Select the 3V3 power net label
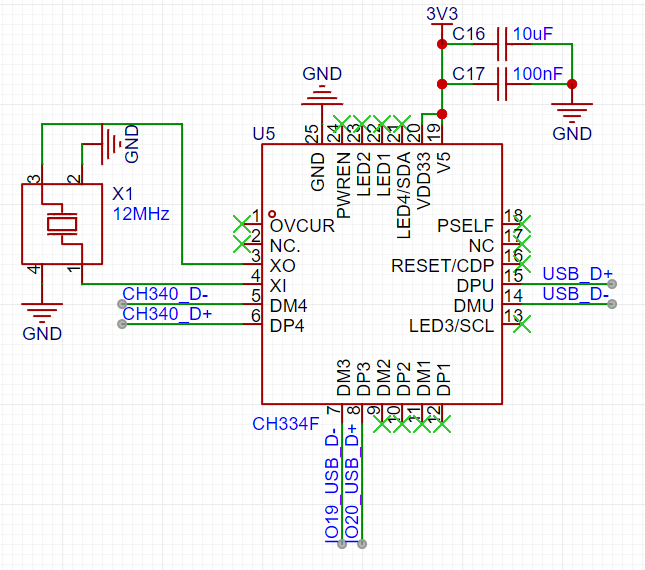Screen dimensions: 645x570 click(x=442, y=14)
